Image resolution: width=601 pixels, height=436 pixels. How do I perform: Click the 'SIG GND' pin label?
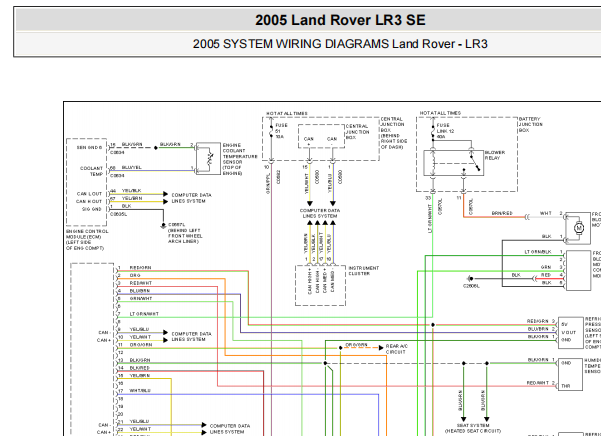(92, 209)
